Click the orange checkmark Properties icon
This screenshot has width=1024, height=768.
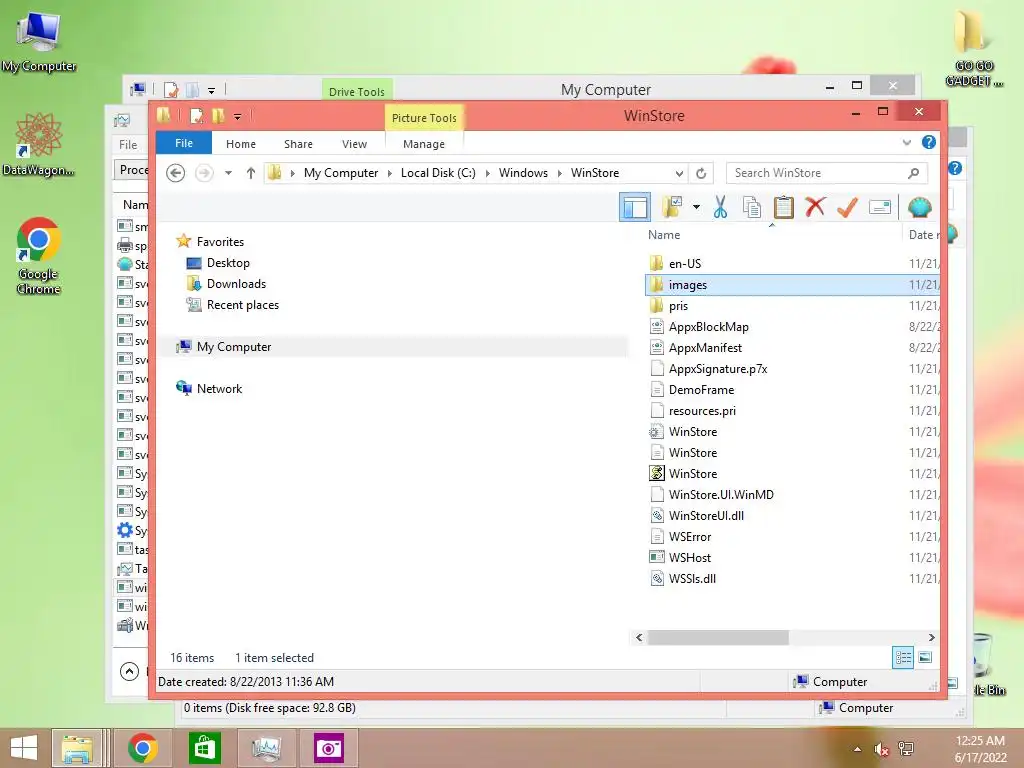click(847, 207)
